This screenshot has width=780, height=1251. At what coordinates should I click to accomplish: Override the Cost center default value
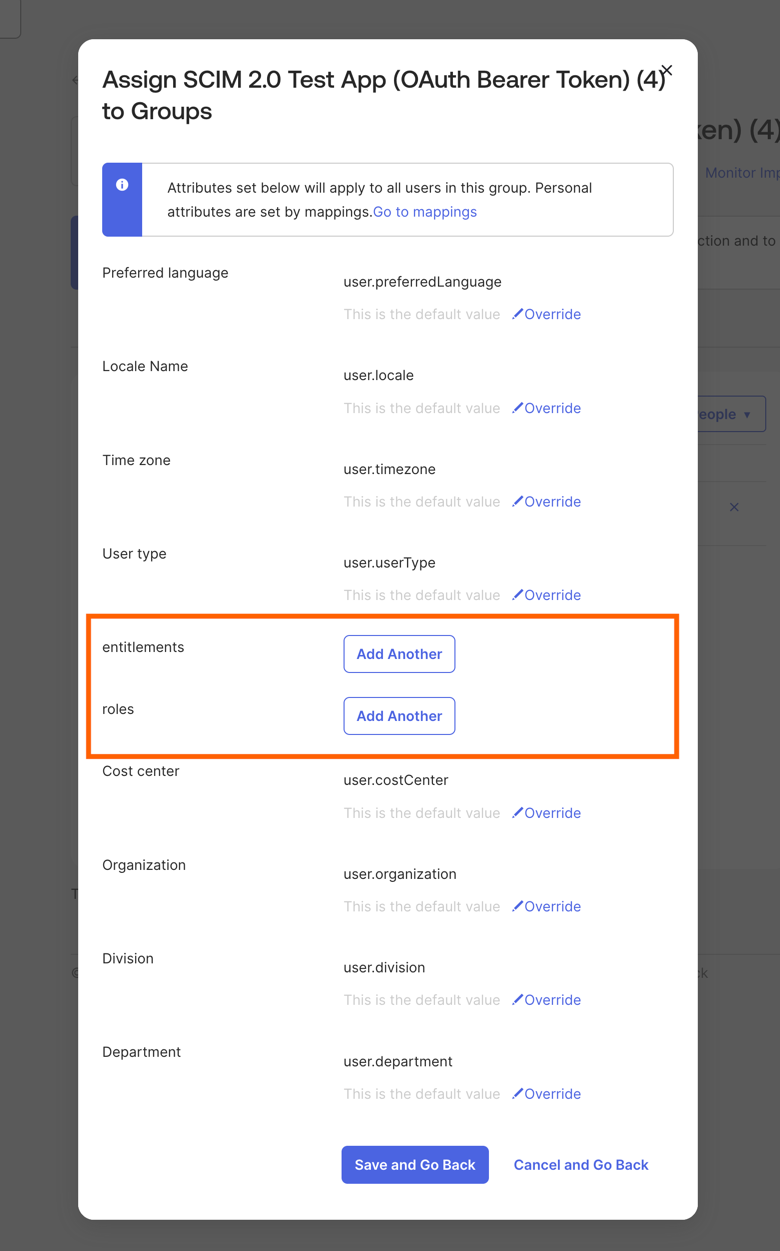tap(546, 813)
